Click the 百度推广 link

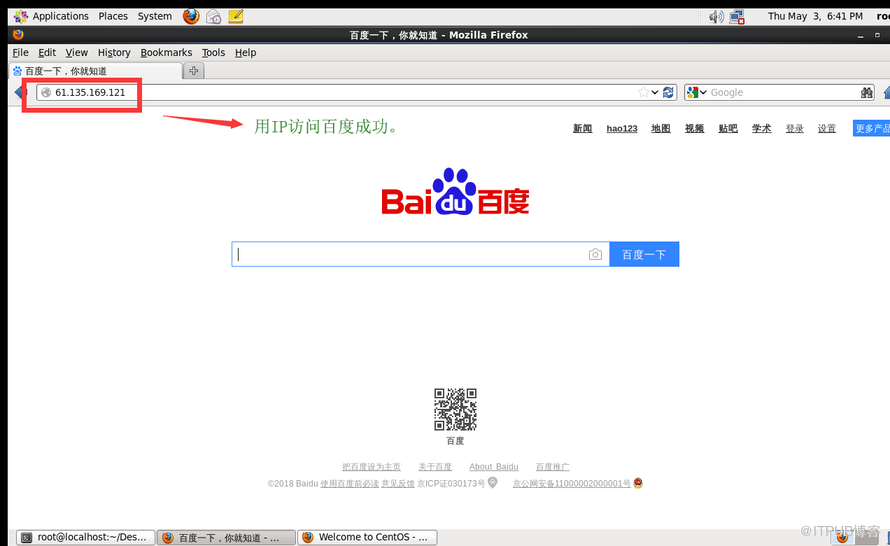(552, 467)
